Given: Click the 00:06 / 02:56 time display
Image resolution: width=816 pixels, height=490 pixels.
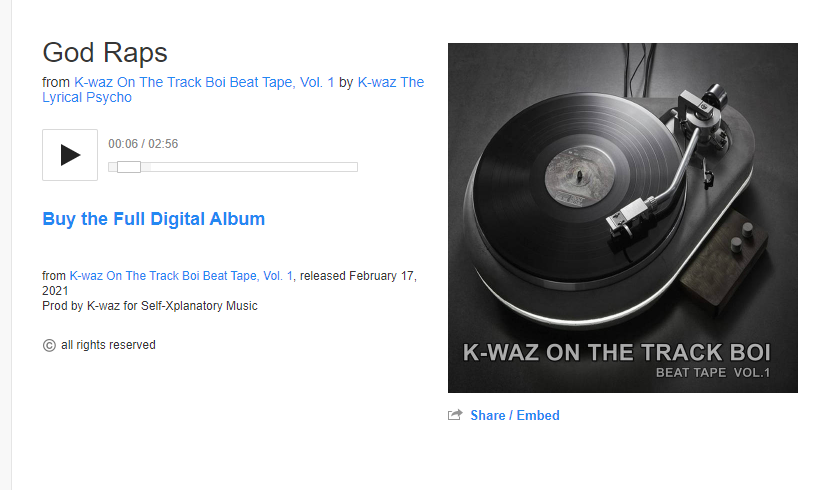Looking at the screenshot, I should tap(143, 144).
